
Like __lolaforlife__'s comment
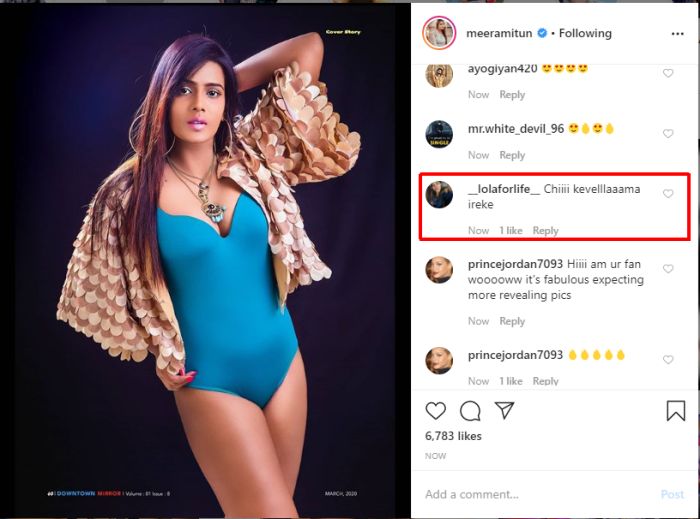[668, 194]
